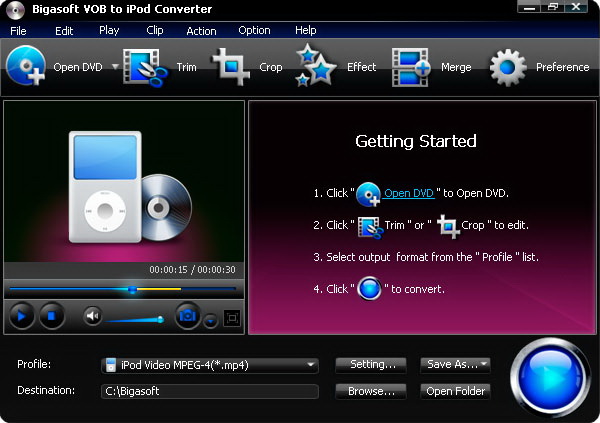Stop playback with the Stop button

point(52,316)
